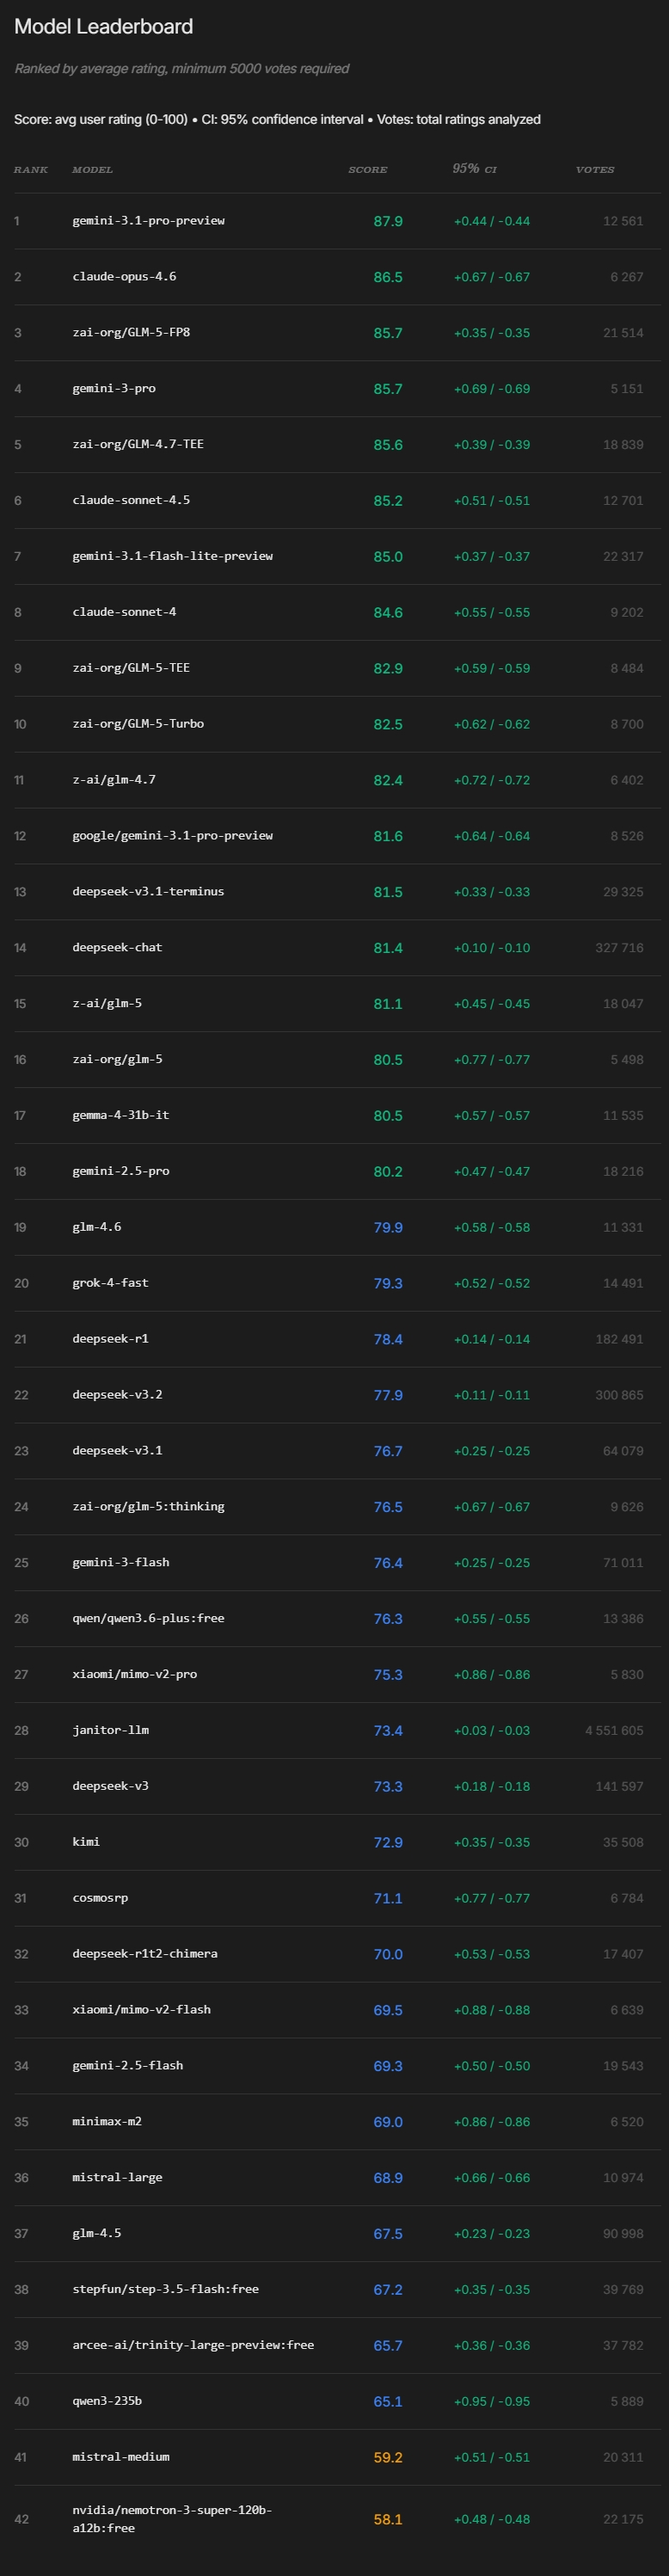Select qwen3-235b model name
669x2576 pixels.
pyautogui.click(x=107, y=2401)
